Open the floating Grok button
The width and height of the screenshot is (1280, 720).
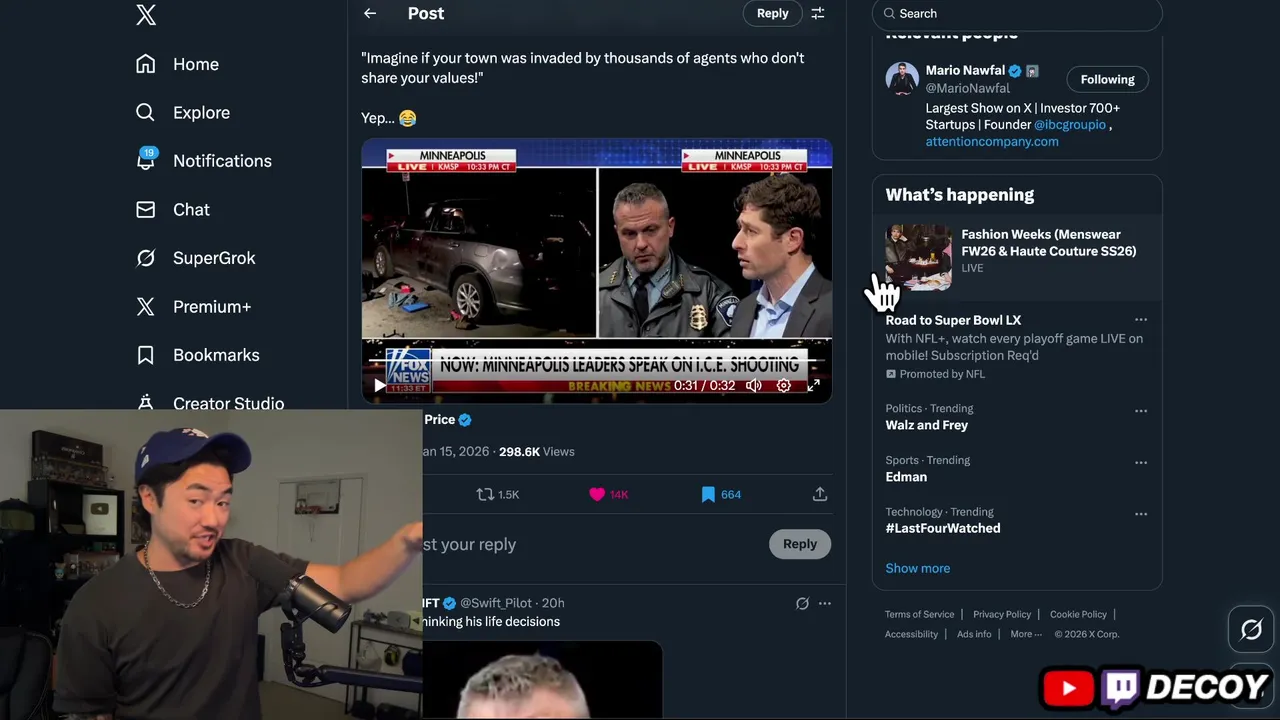pyautogui.click(x=1251, y=630)
